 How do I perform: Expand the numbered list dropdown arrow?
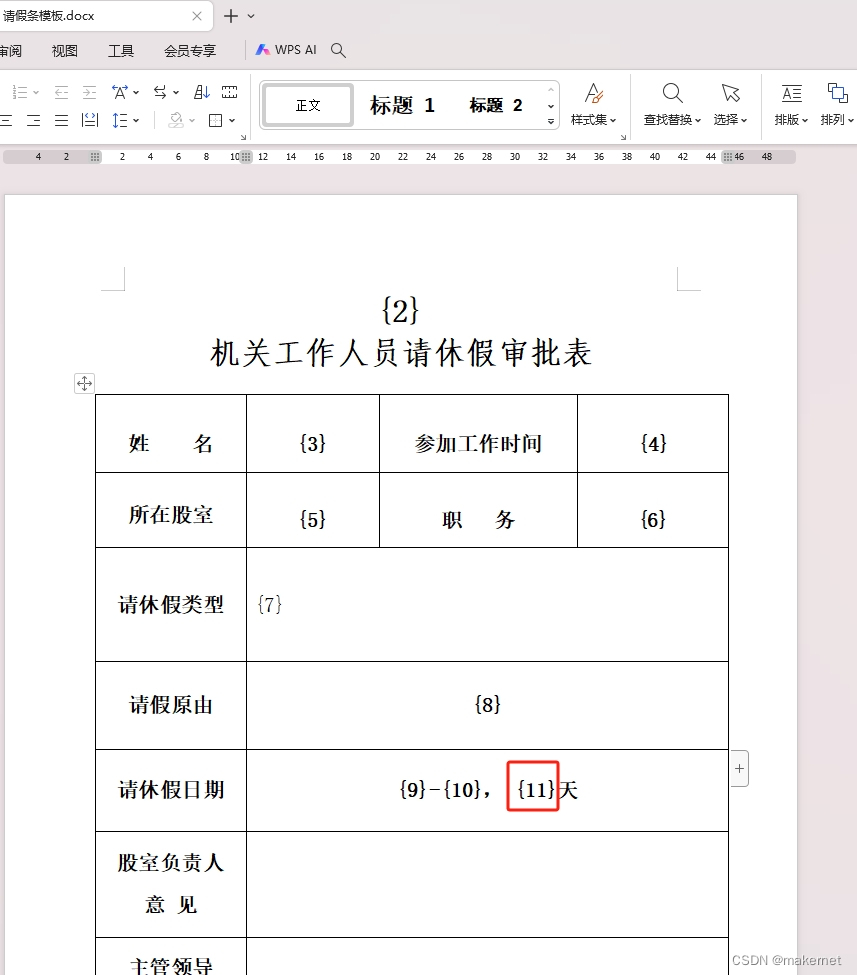[x=36, y=93]
